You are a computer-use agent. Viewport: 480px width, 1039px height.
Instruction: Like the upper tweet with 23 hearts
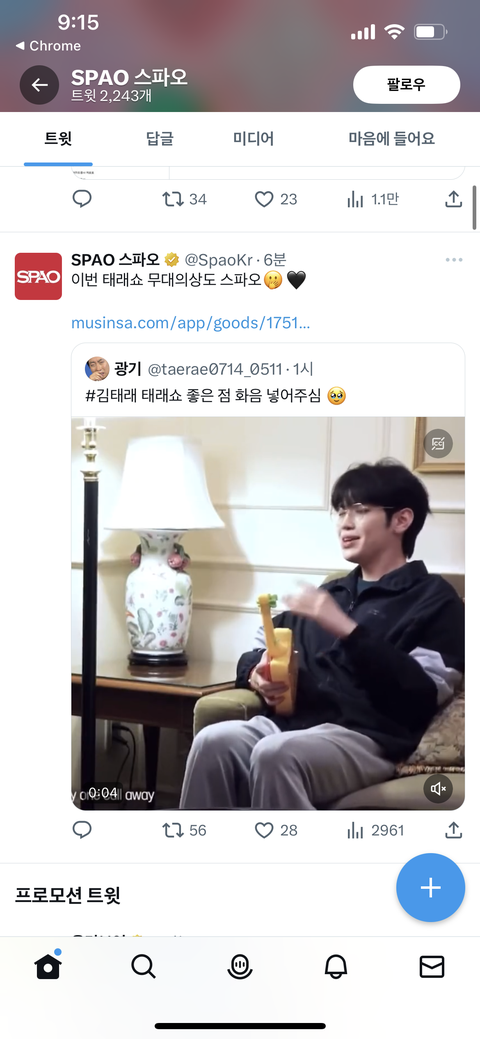[x=276, y=199]
